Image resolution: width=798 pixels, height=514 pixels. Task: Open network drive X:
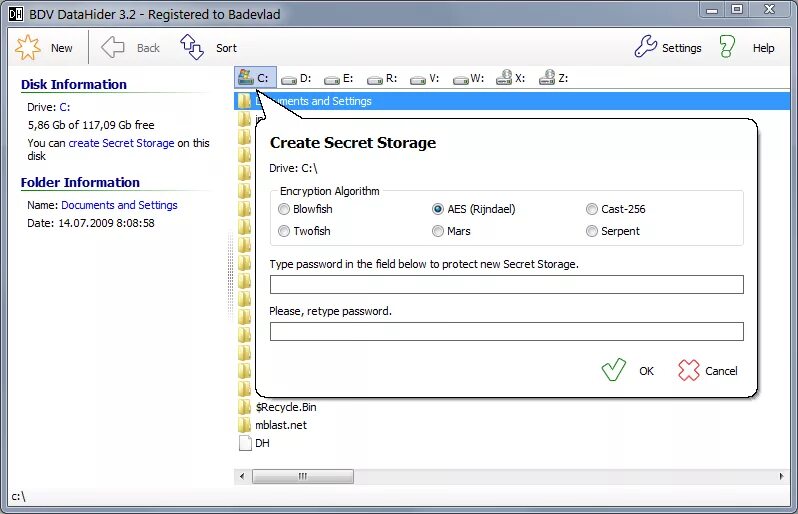point(510,77)
